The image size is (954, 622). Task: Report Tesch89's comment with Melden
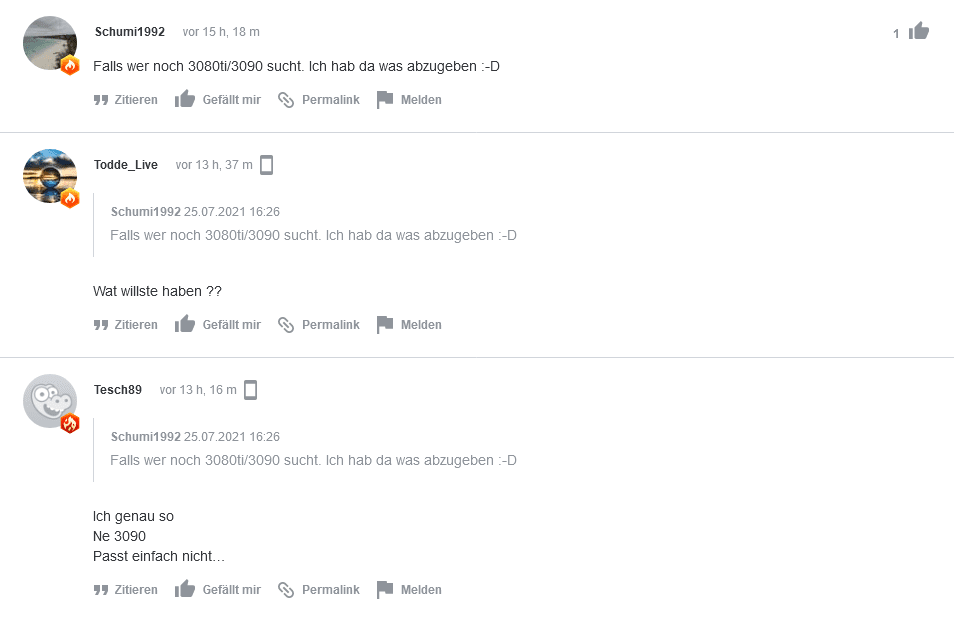(409, 590)
